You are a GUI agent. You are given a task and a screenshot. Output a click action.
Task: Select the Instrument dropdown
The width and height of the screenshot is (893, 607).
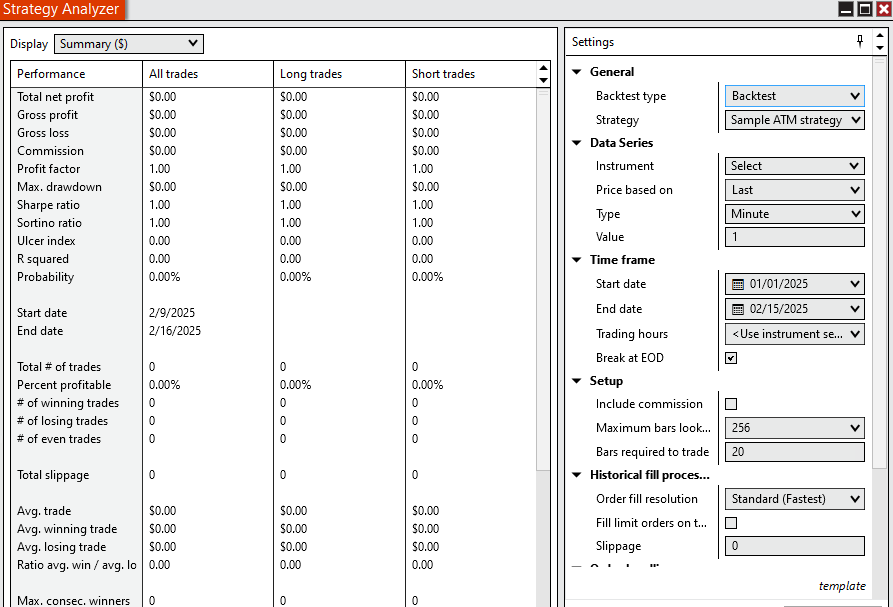795,166
